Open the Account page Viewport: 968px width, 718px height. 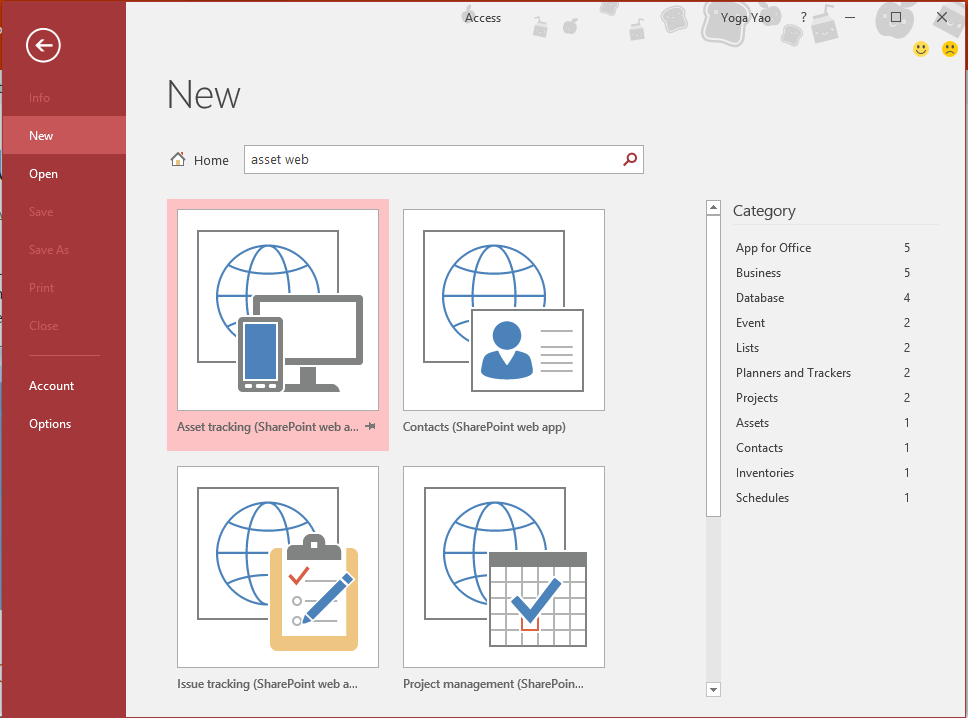coord(64,385)
